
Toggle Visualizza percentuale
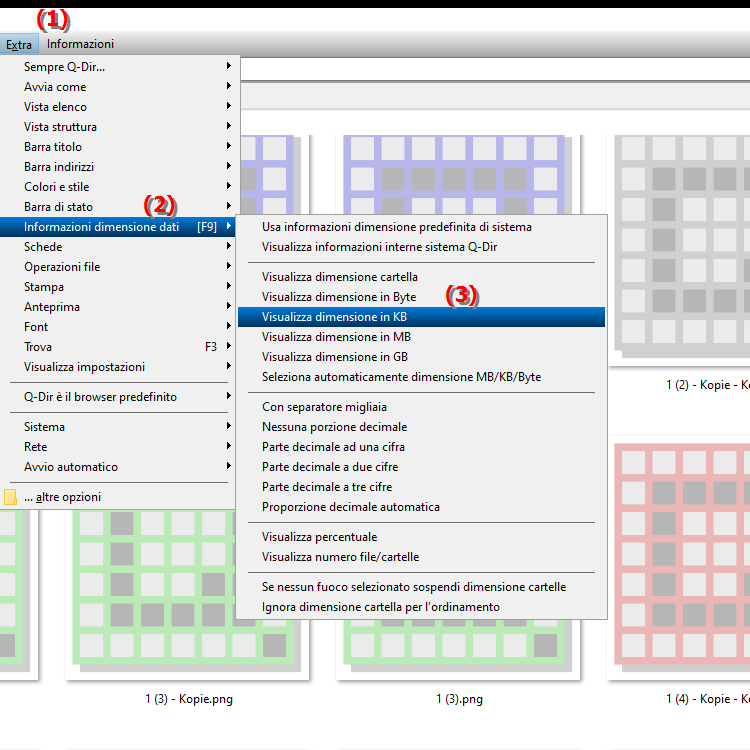(x=421, y=538)
